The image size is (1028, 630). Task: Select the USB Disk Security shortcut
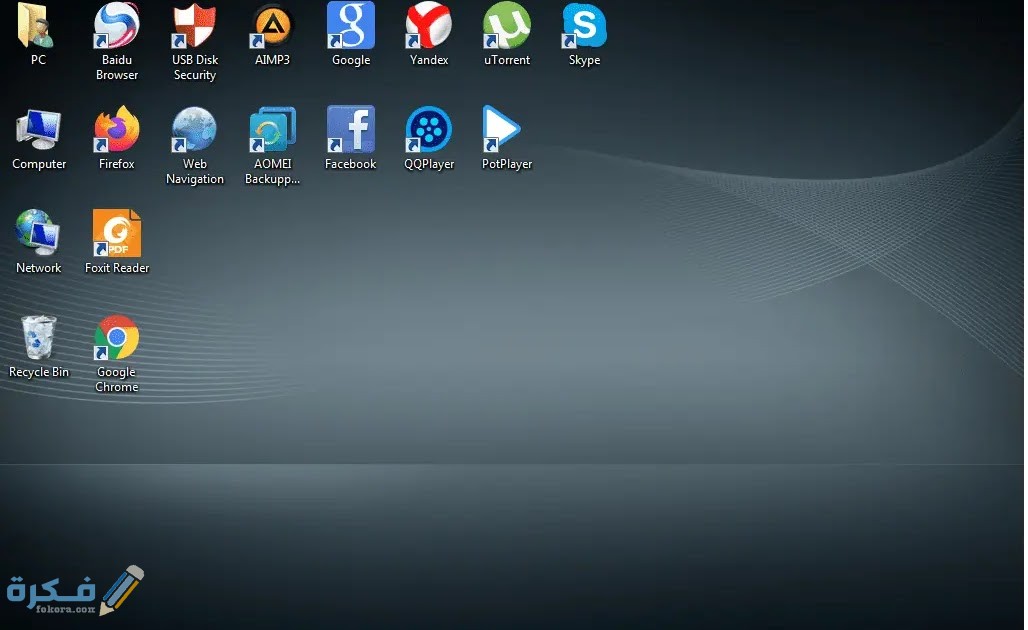194,27
